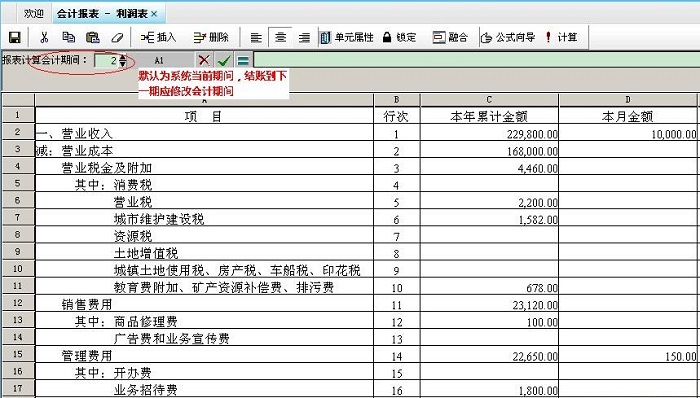Open 单元属性 cell properties

coord(346,37)
